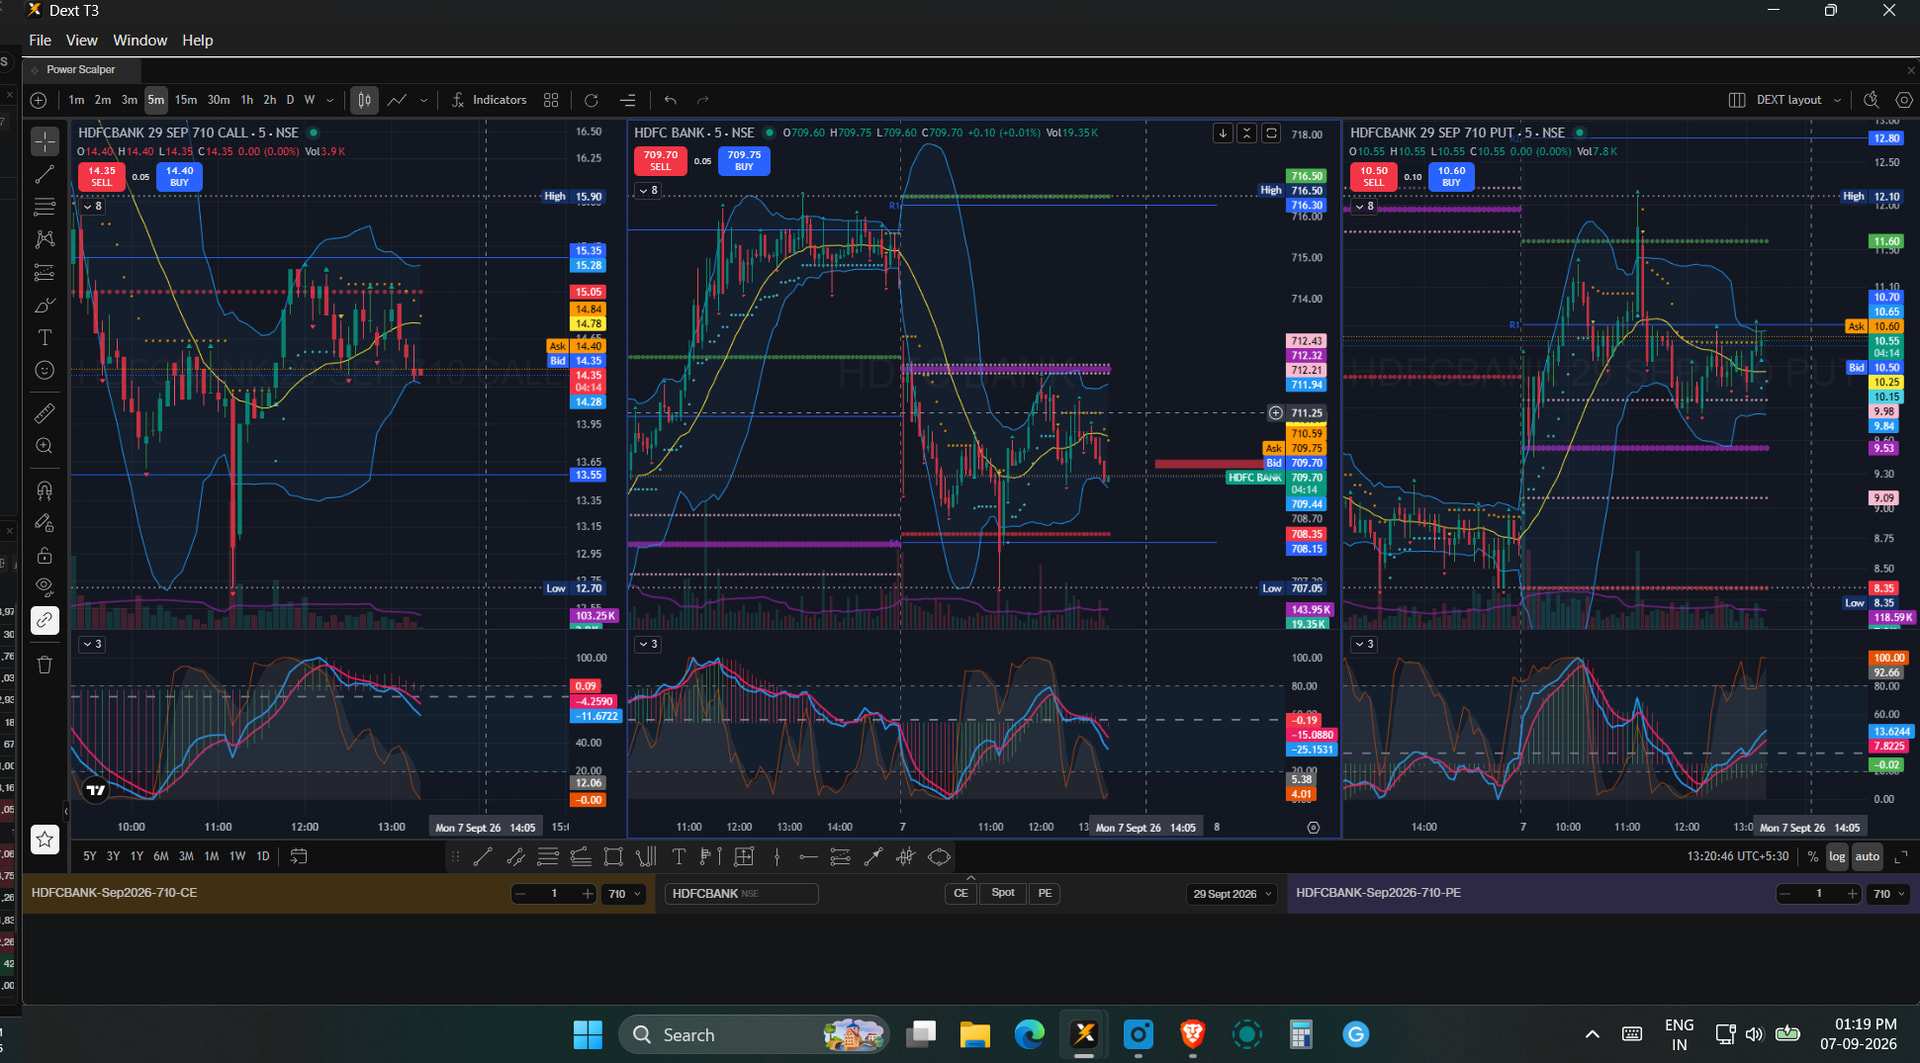The height and width of the screenshot is (1063, 1920).
Task: Open the 710 strike dropdown for CE
Action: pyautogui.click(x=625, y=895)
